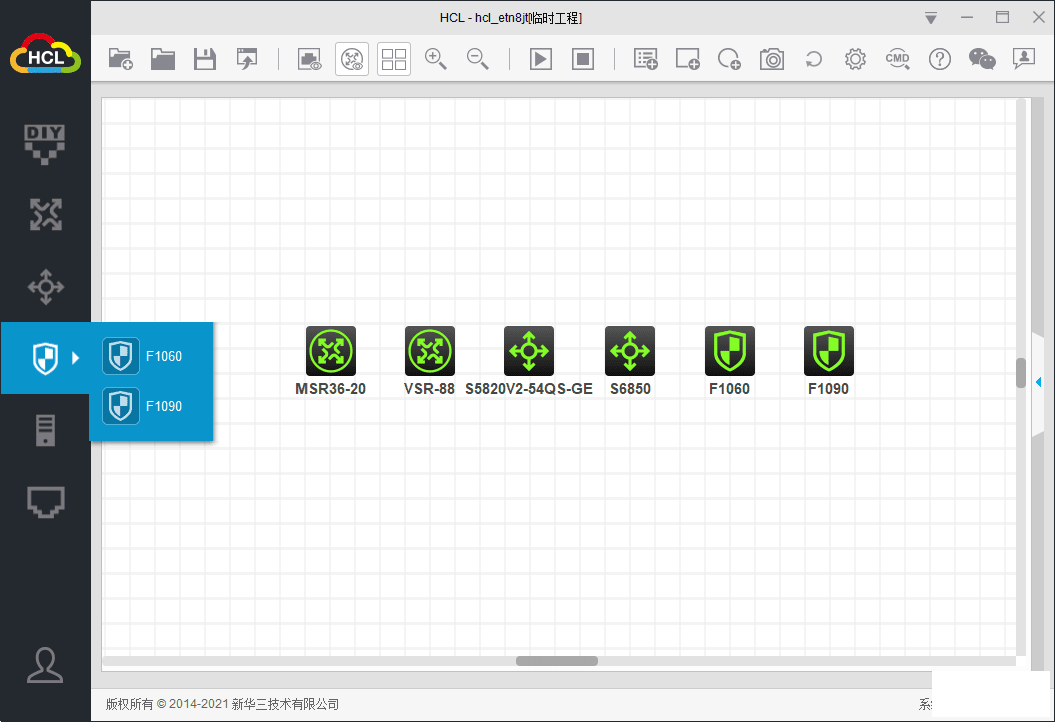Open the terminal/host device category
The width and height of the screenshot is (1055, 722).
click(45, 431)
